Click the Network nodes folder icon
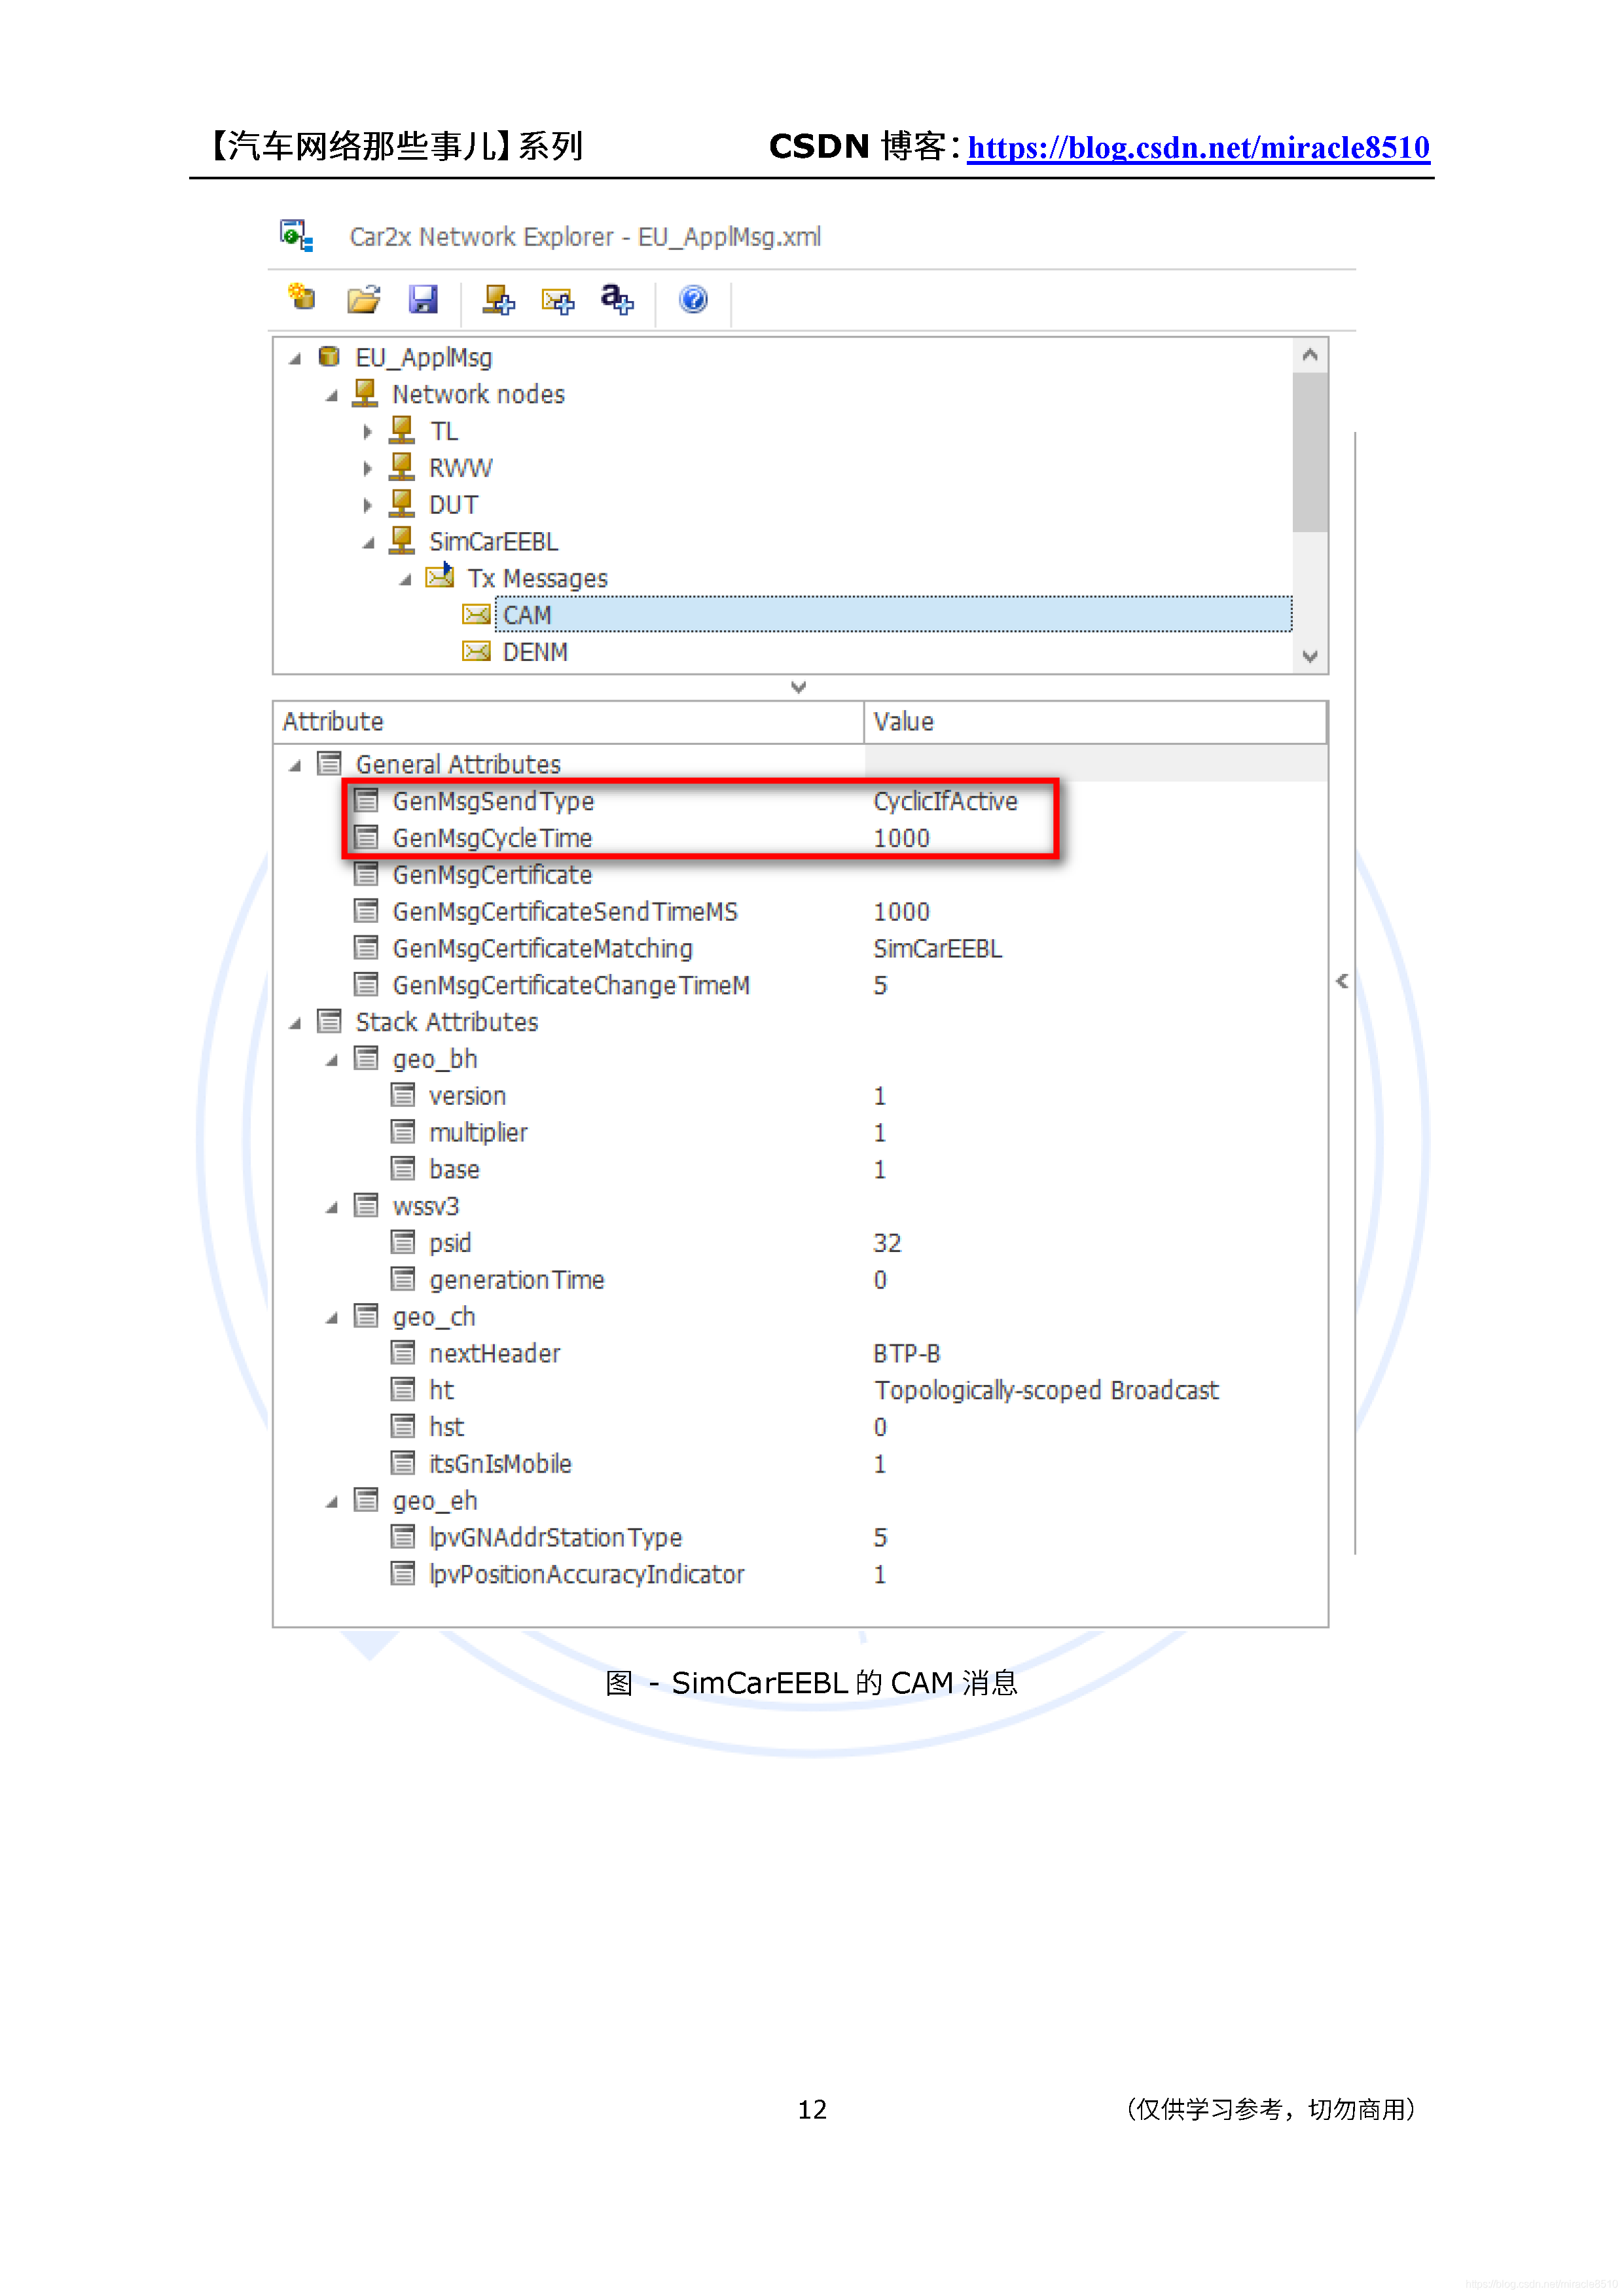 365,393
